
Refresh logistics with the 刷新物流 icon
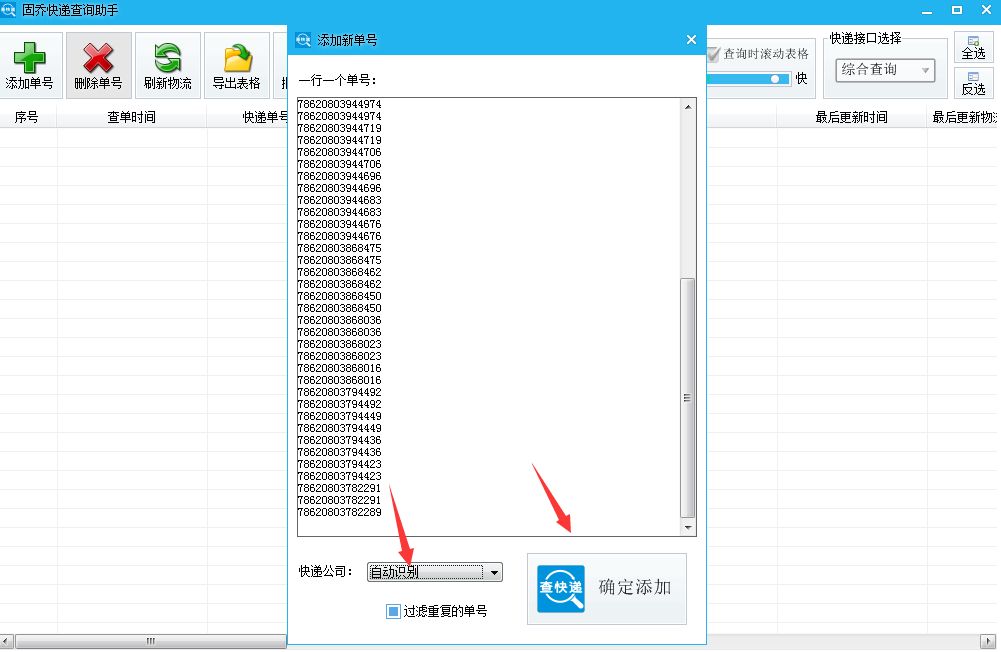[166, 64]
